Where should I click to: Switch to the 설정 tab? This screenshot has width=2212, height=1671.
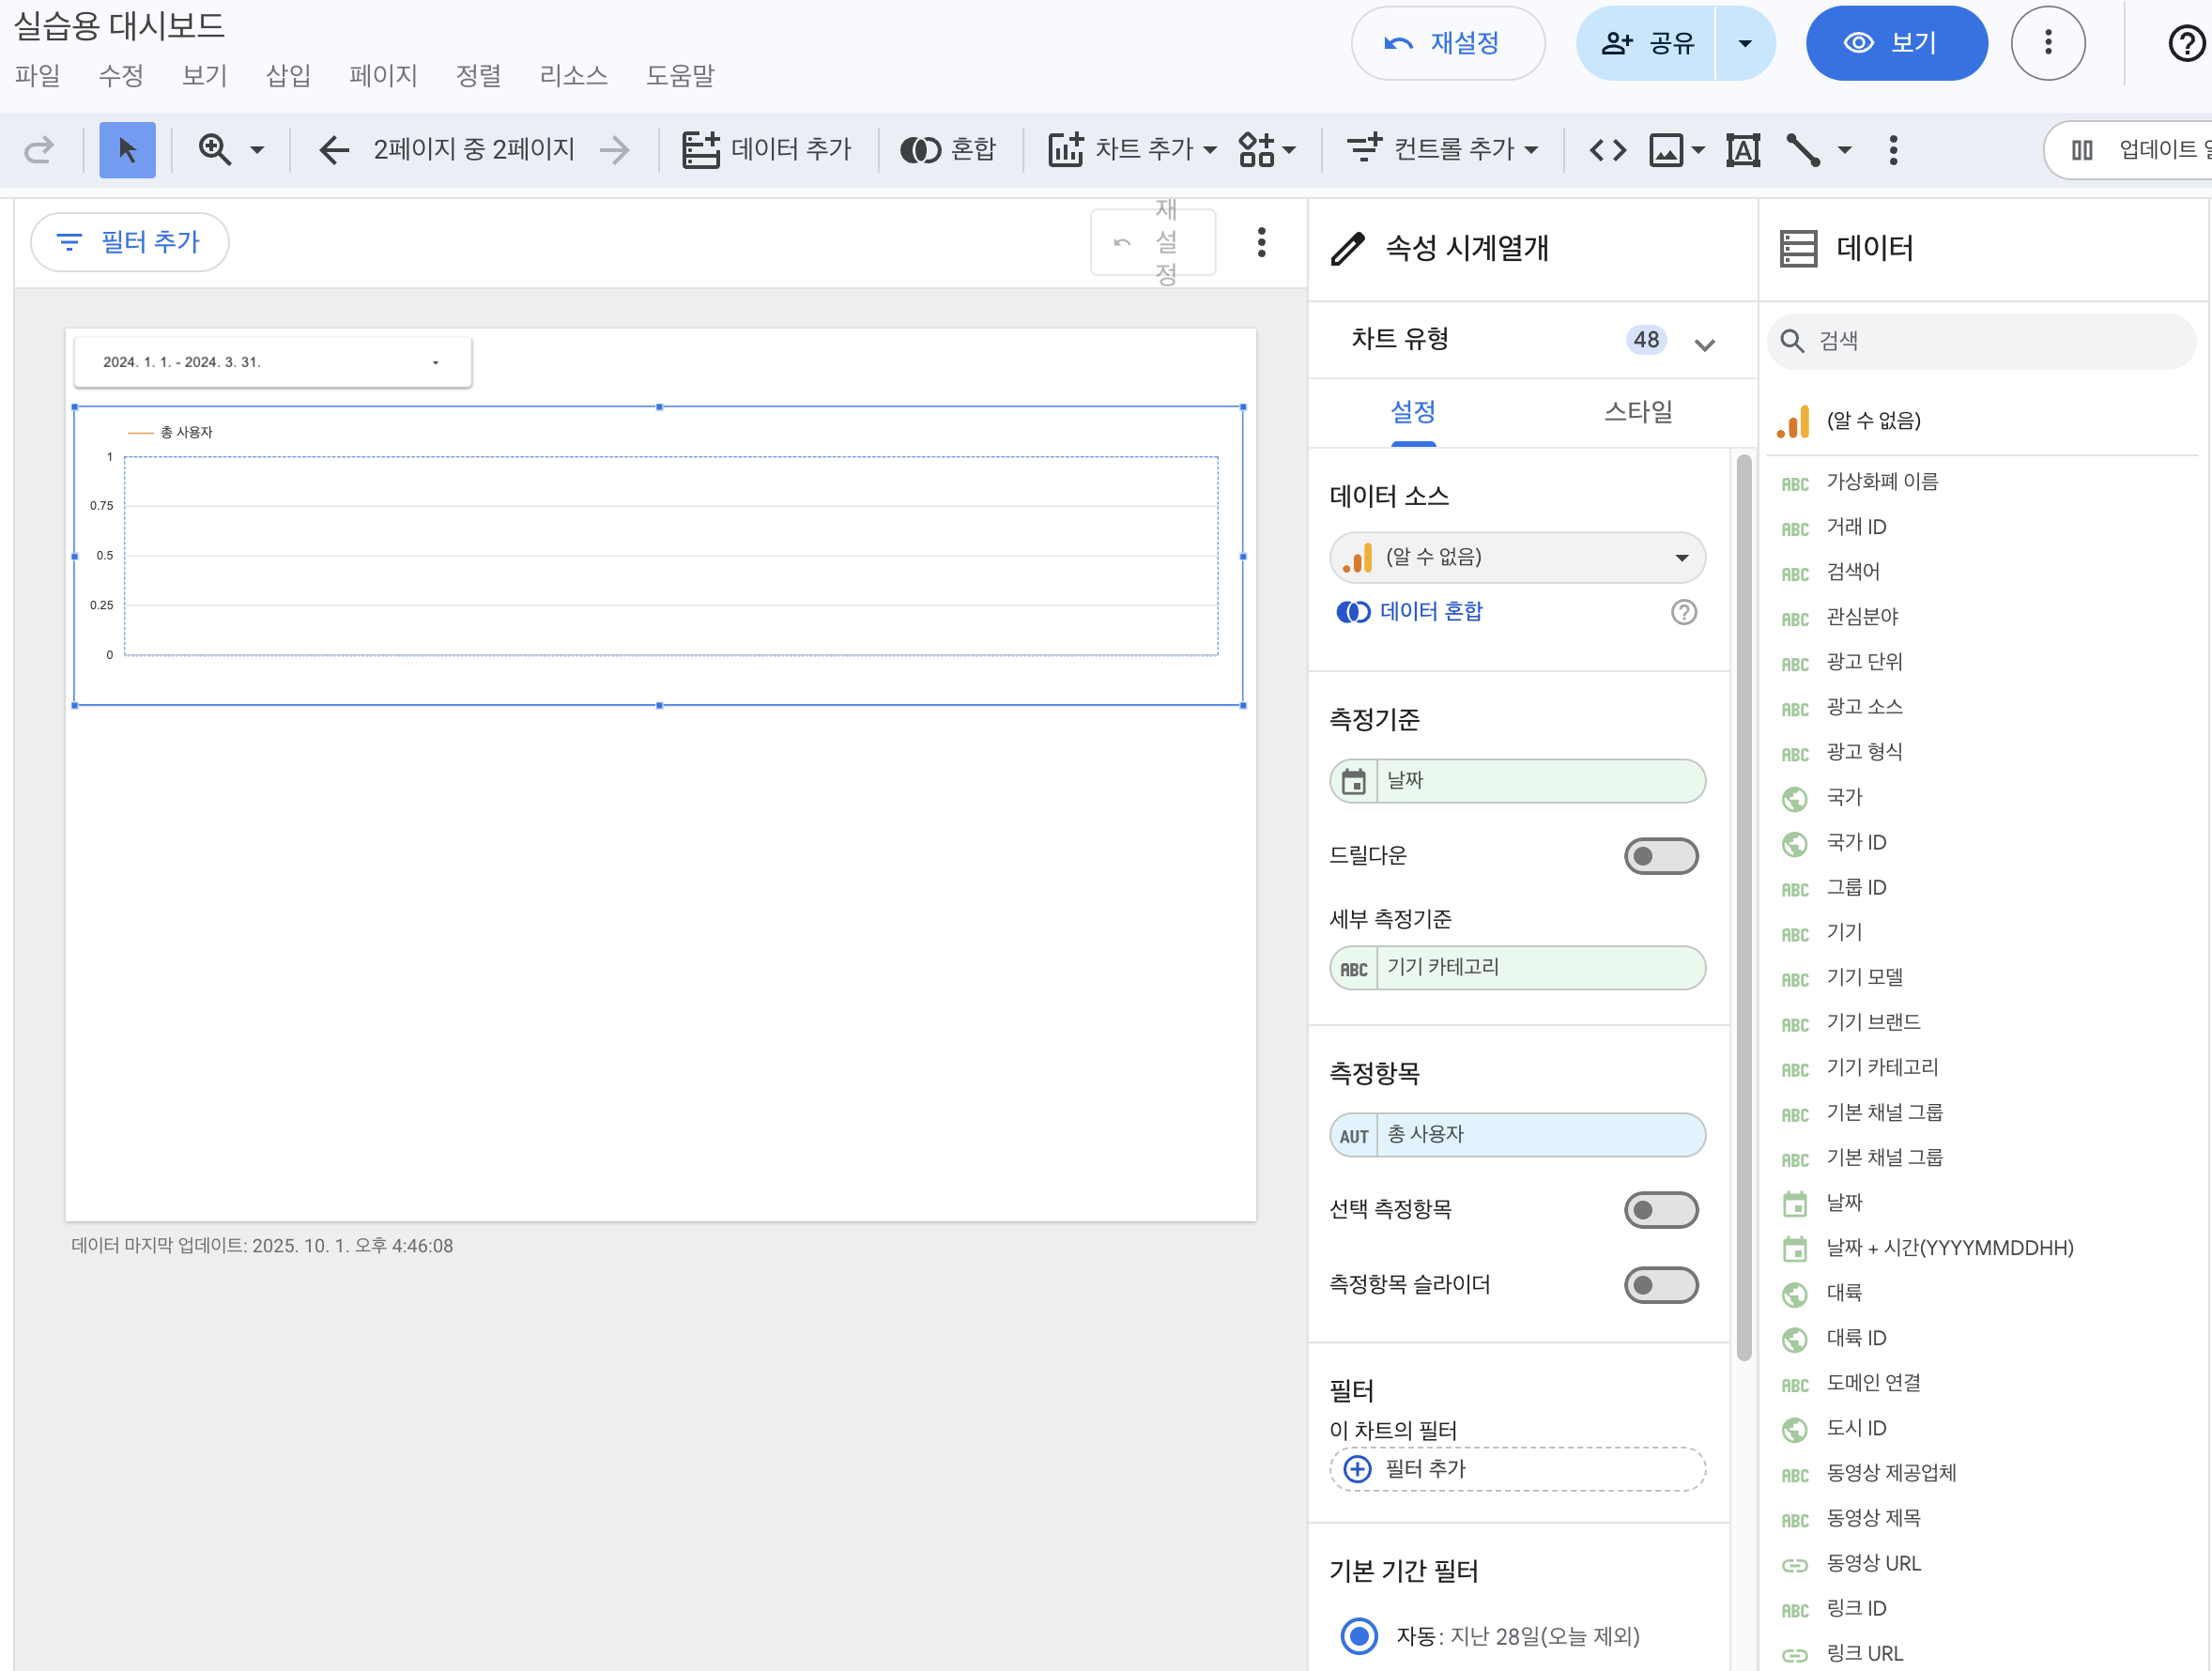coord(1412,412)
